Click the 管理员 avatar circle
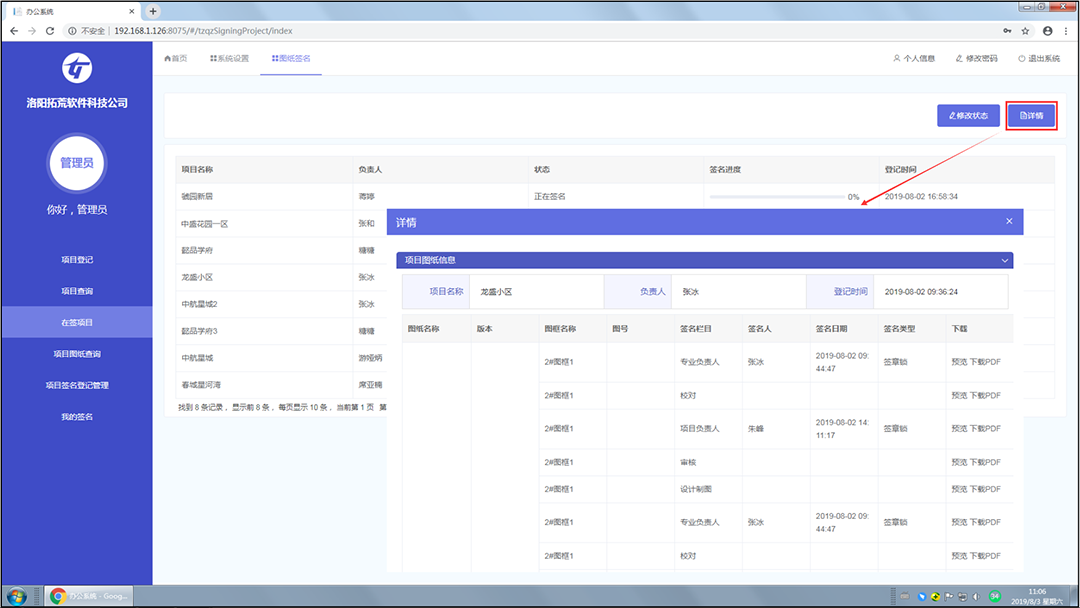This screenshot has height=608, width=1080. tap(76, 163)
